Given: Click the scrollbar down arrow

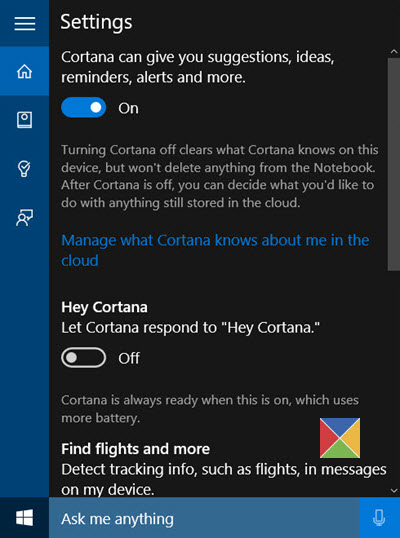Looking at the screenshot, I should (x=394, y=491).
